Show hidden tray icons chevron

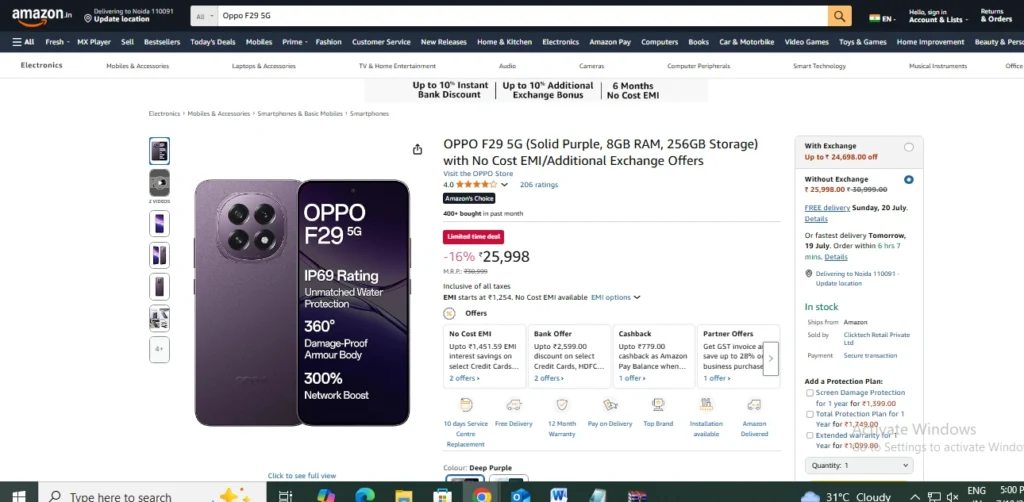click(x=915, y=497)
